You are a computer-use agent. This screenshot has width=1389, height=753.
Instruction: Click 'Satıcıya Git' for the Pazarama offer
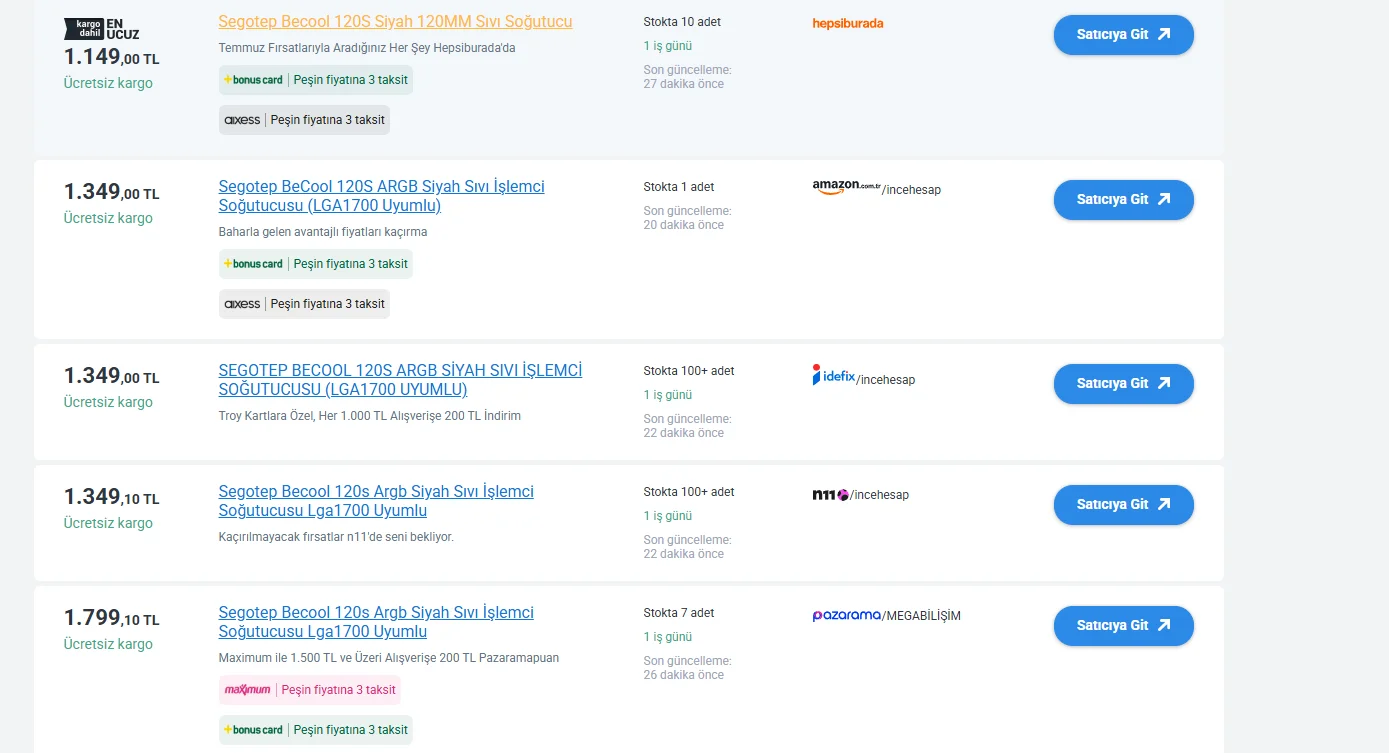[1123, 626]
